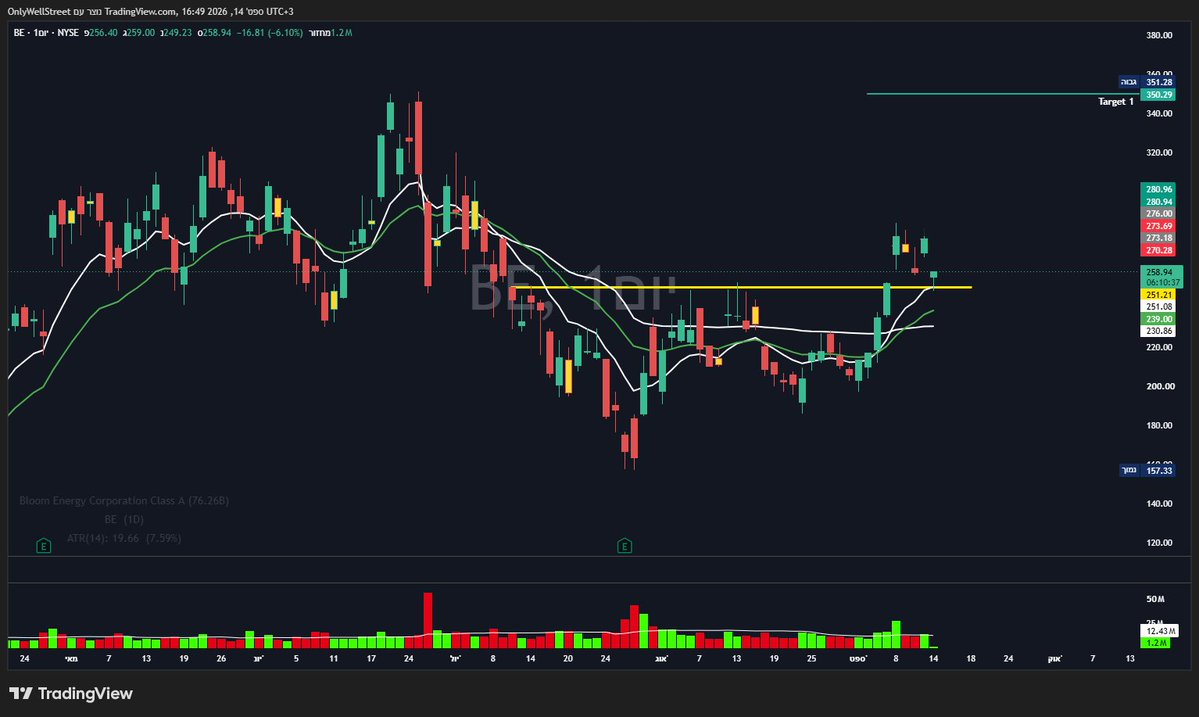Click the OnlyWellStreet publisher text at top
The height and width of the screenshot is (717, 1199).
pos(39,11)
